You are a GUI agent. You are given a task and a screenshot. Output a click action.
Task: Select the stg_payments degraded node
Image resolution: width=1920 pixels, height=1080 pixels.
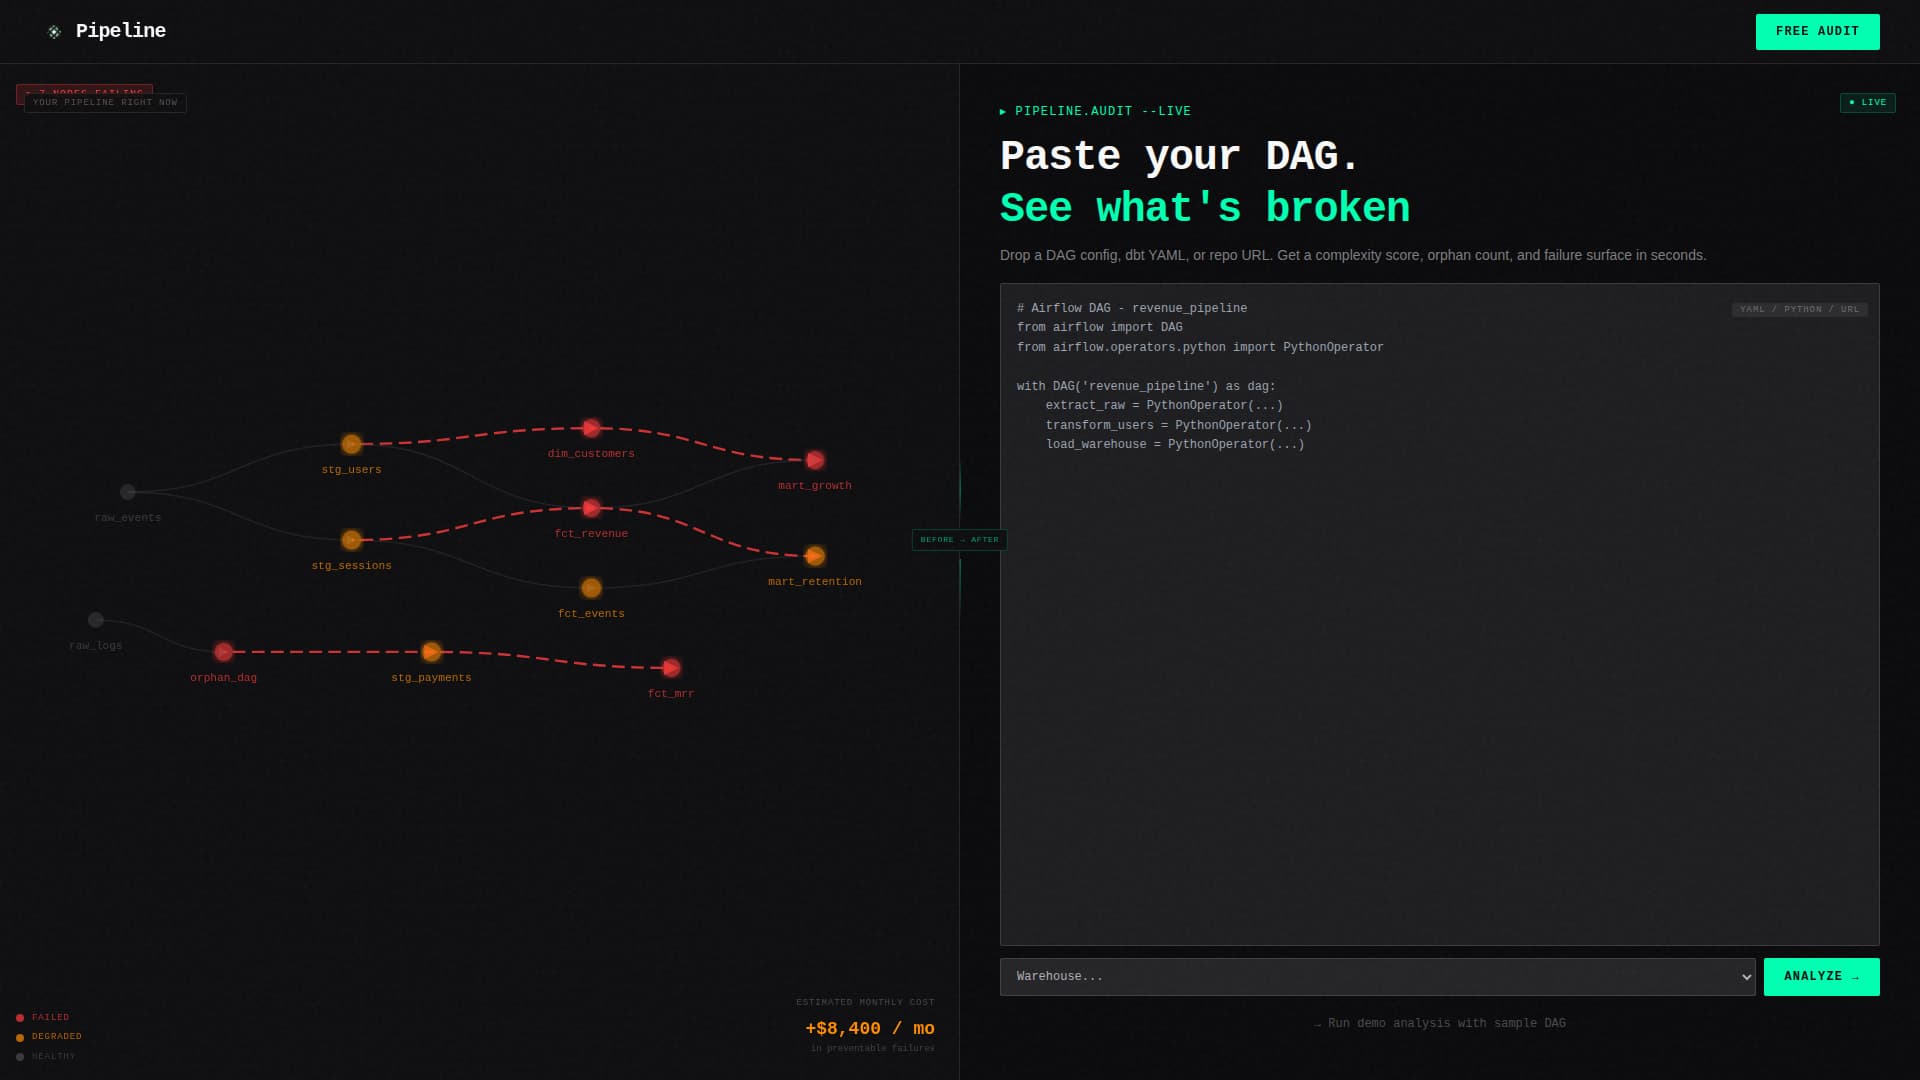coord(431,652)
